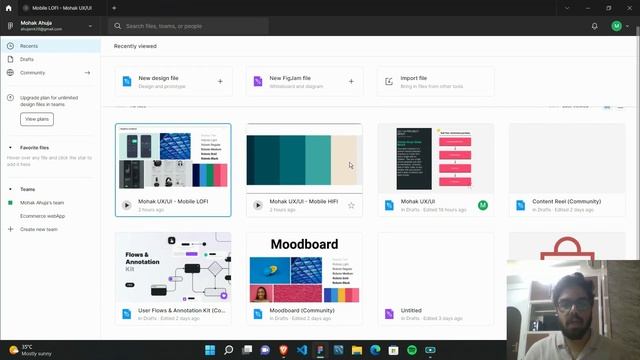Open the weather widget showing Mostly sunny
Viewport: 640px width, 360px height.
pos(30,350)
